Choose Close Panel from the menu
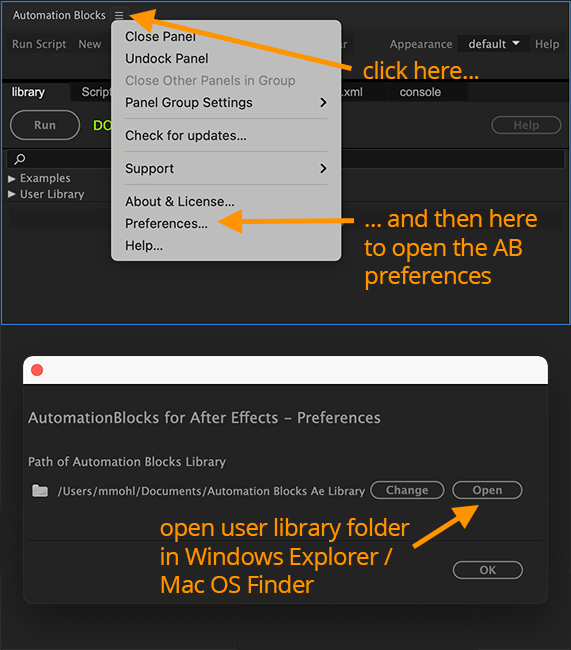The image size is (571, 650). point(160,36)
